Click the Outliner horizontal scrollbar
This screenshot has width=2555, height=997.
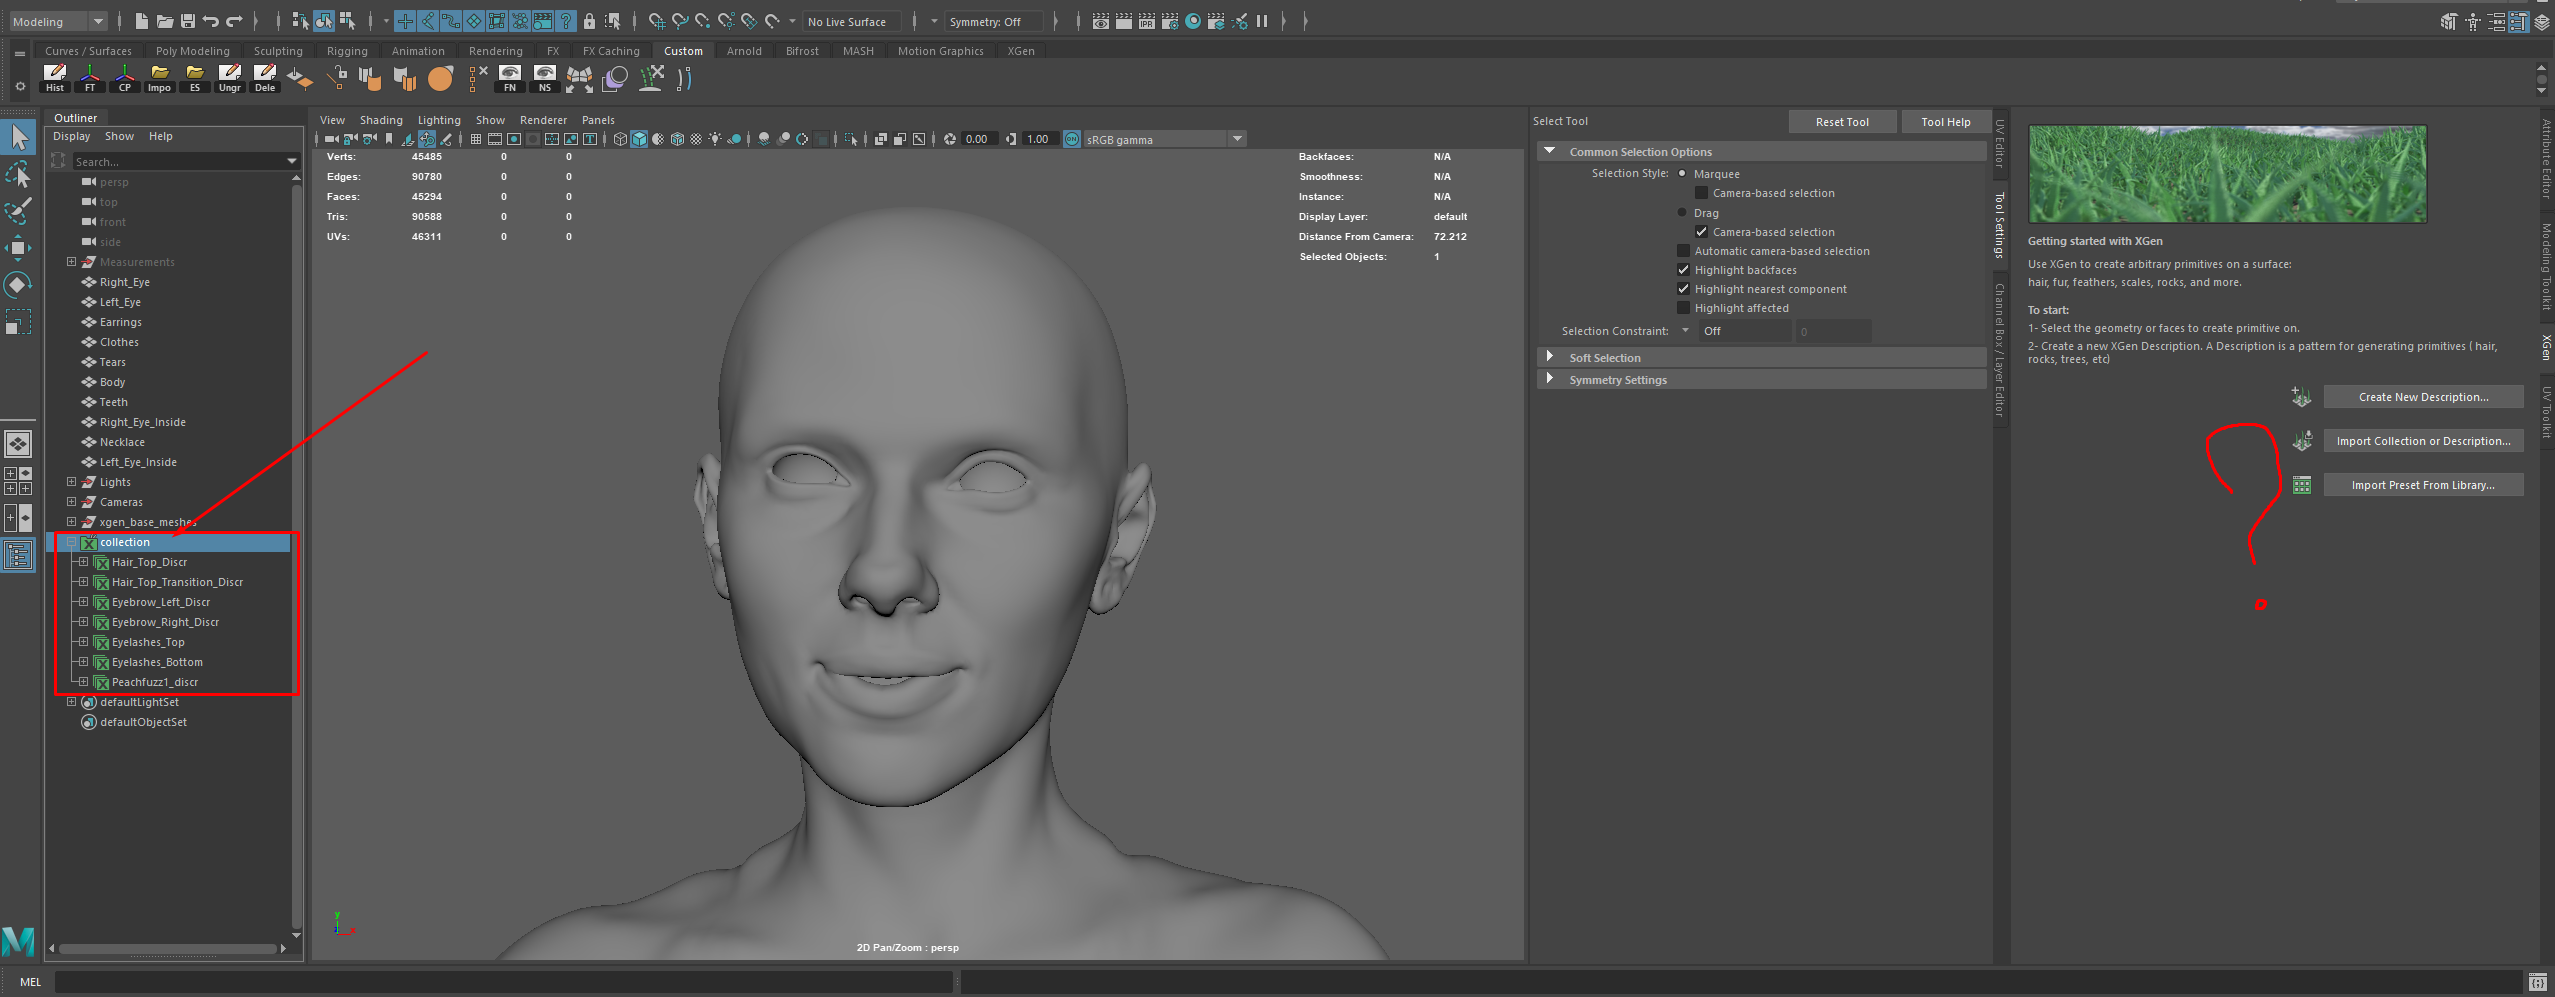(x=167, y=948)
